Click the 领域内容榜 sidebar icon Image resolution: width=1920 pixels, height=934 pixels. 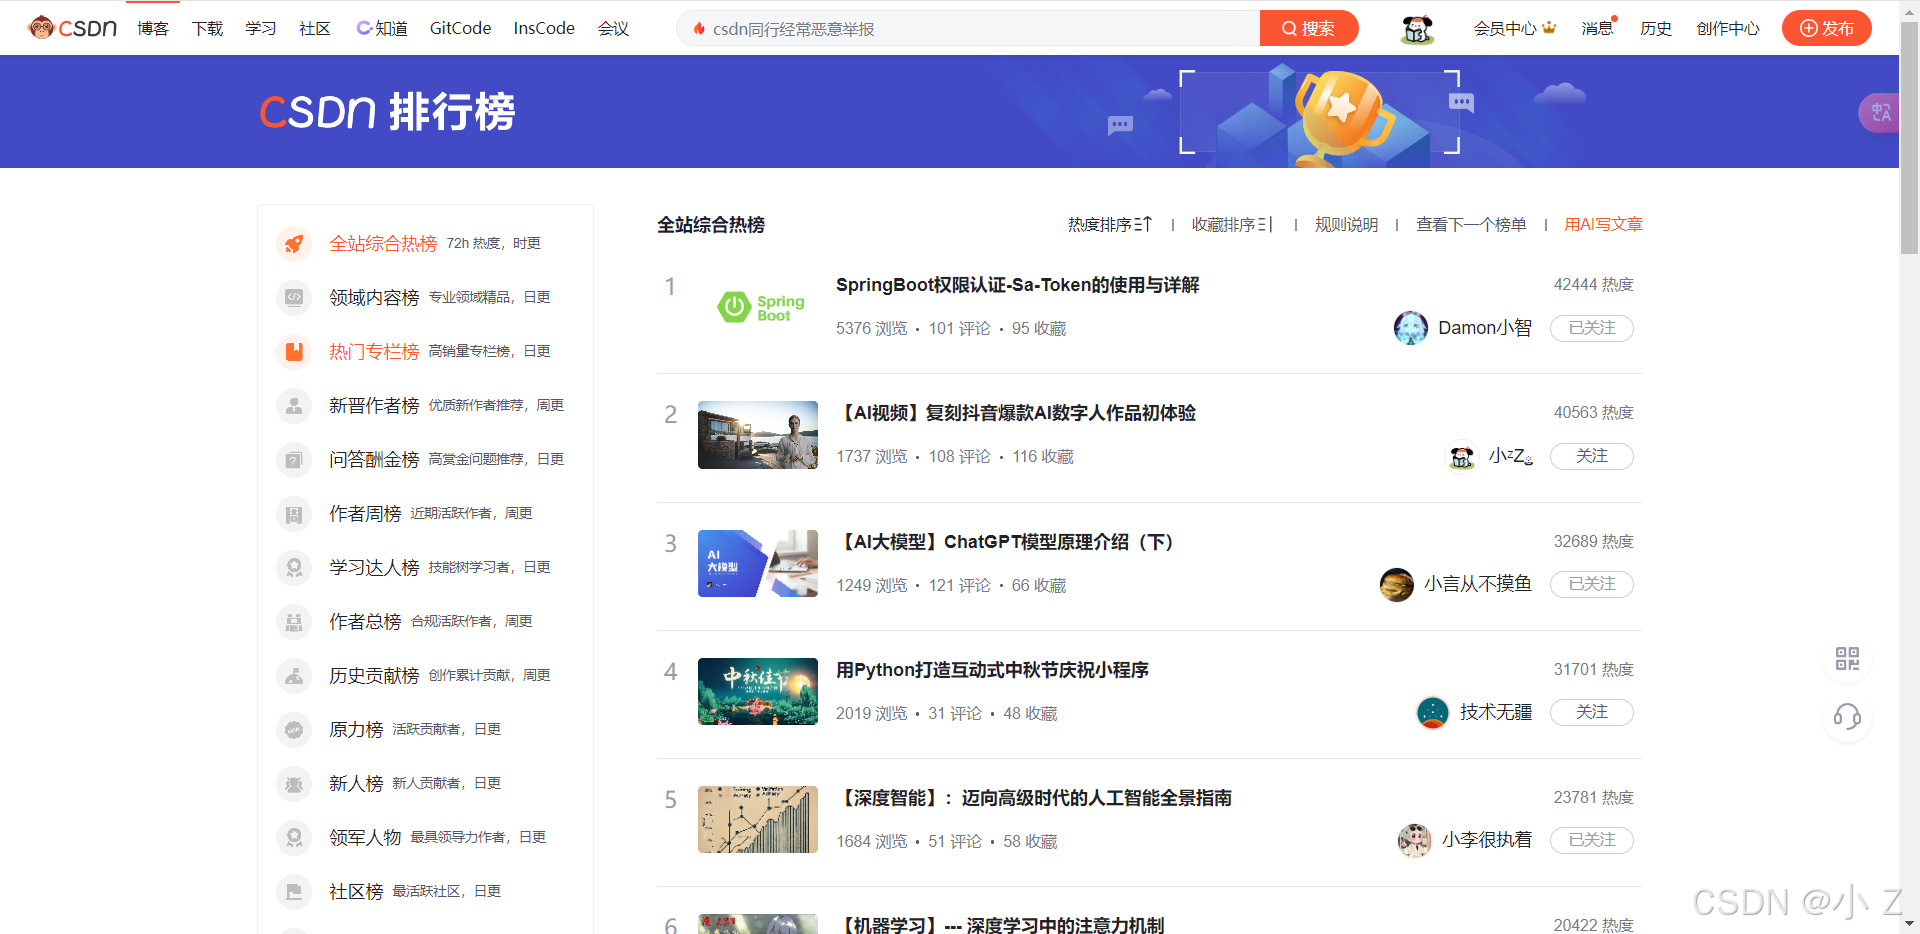294,297
